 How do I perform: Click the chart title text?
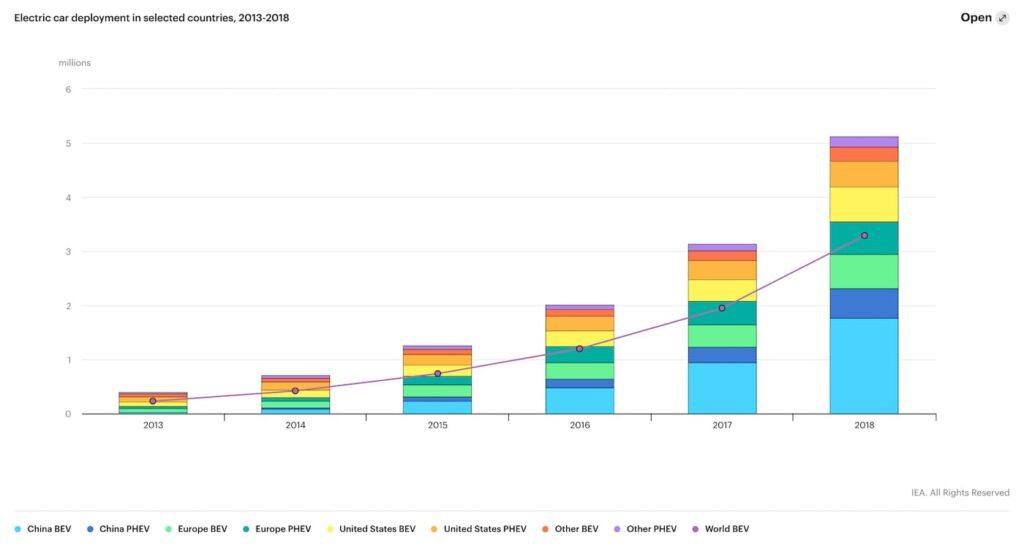click(152, 18)
